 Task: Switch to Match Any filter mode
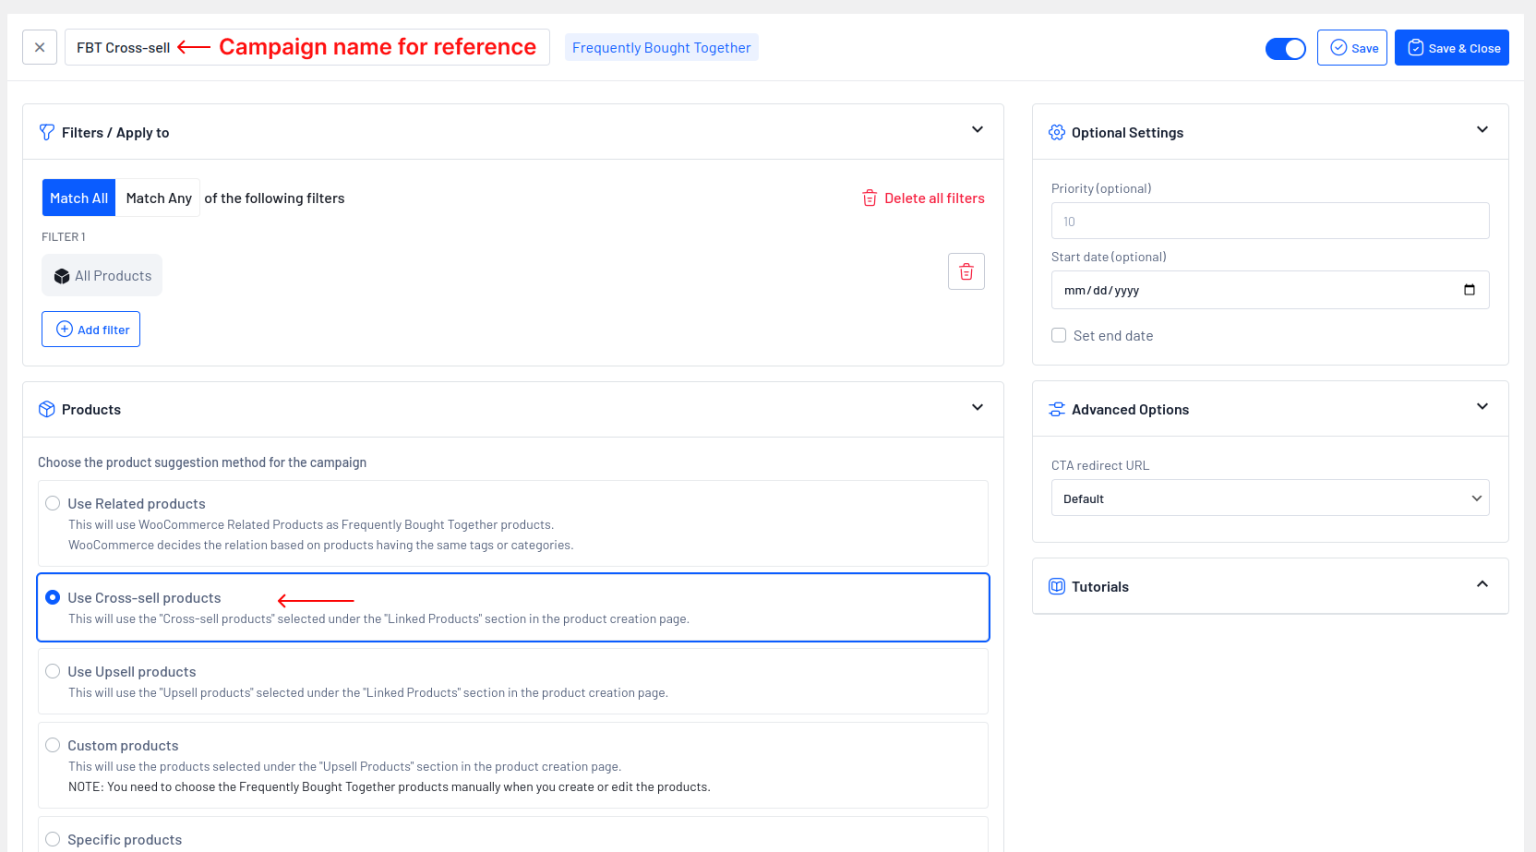coord(158,197)
